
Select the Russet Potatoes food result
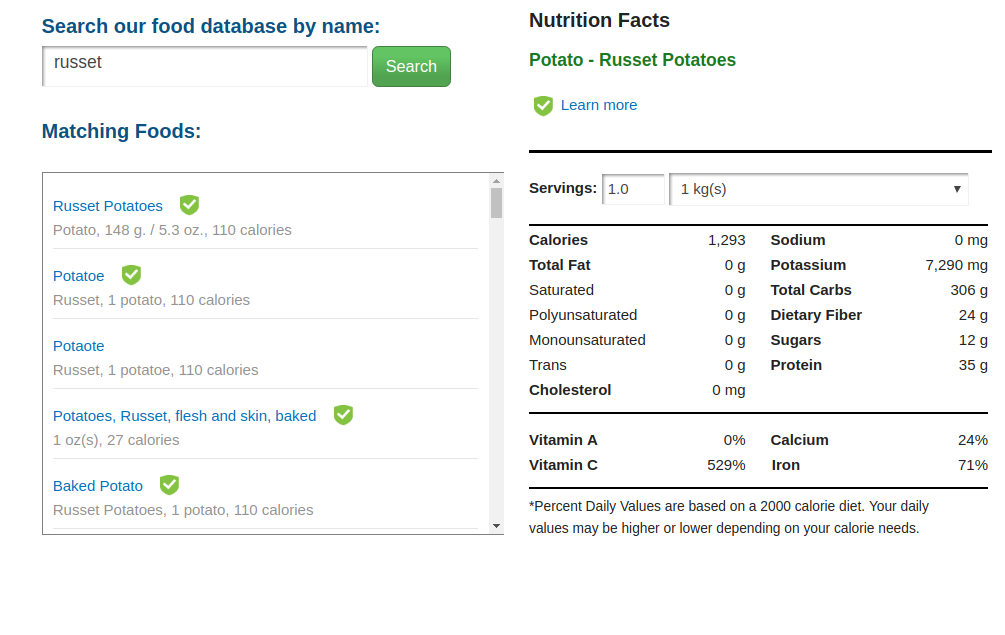108,206
